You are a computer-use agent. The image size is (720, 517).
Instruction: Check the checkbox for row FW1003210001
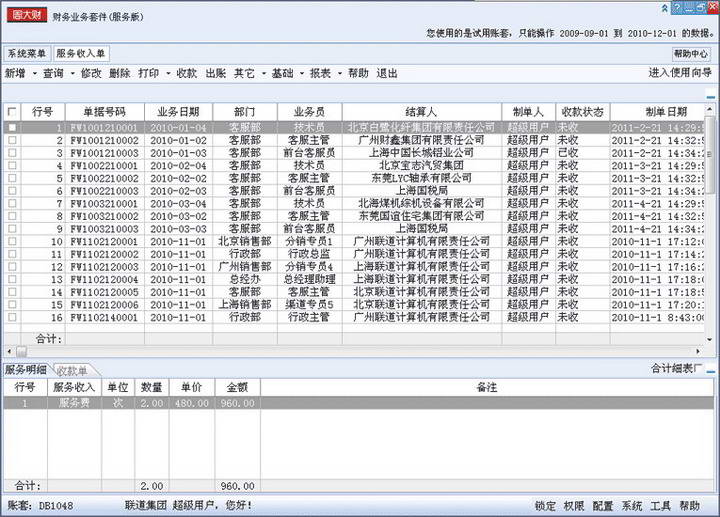click(12, 203)
